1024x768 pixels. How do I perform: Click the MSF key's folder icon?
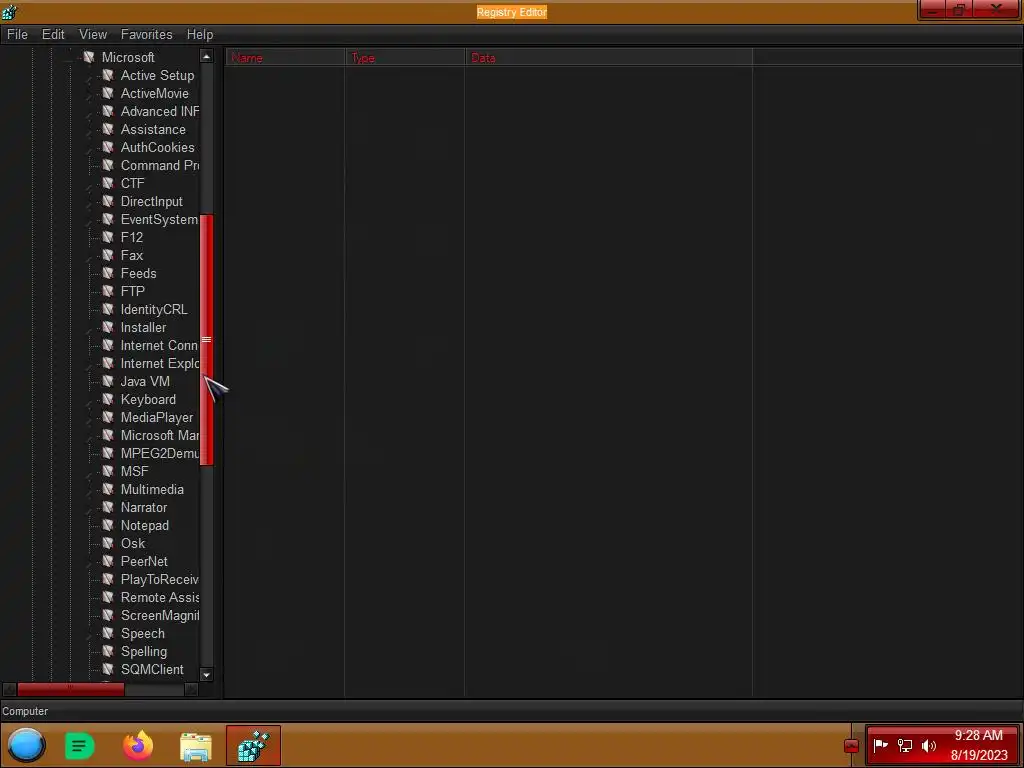pyautogui.click(x=108, y=471)
